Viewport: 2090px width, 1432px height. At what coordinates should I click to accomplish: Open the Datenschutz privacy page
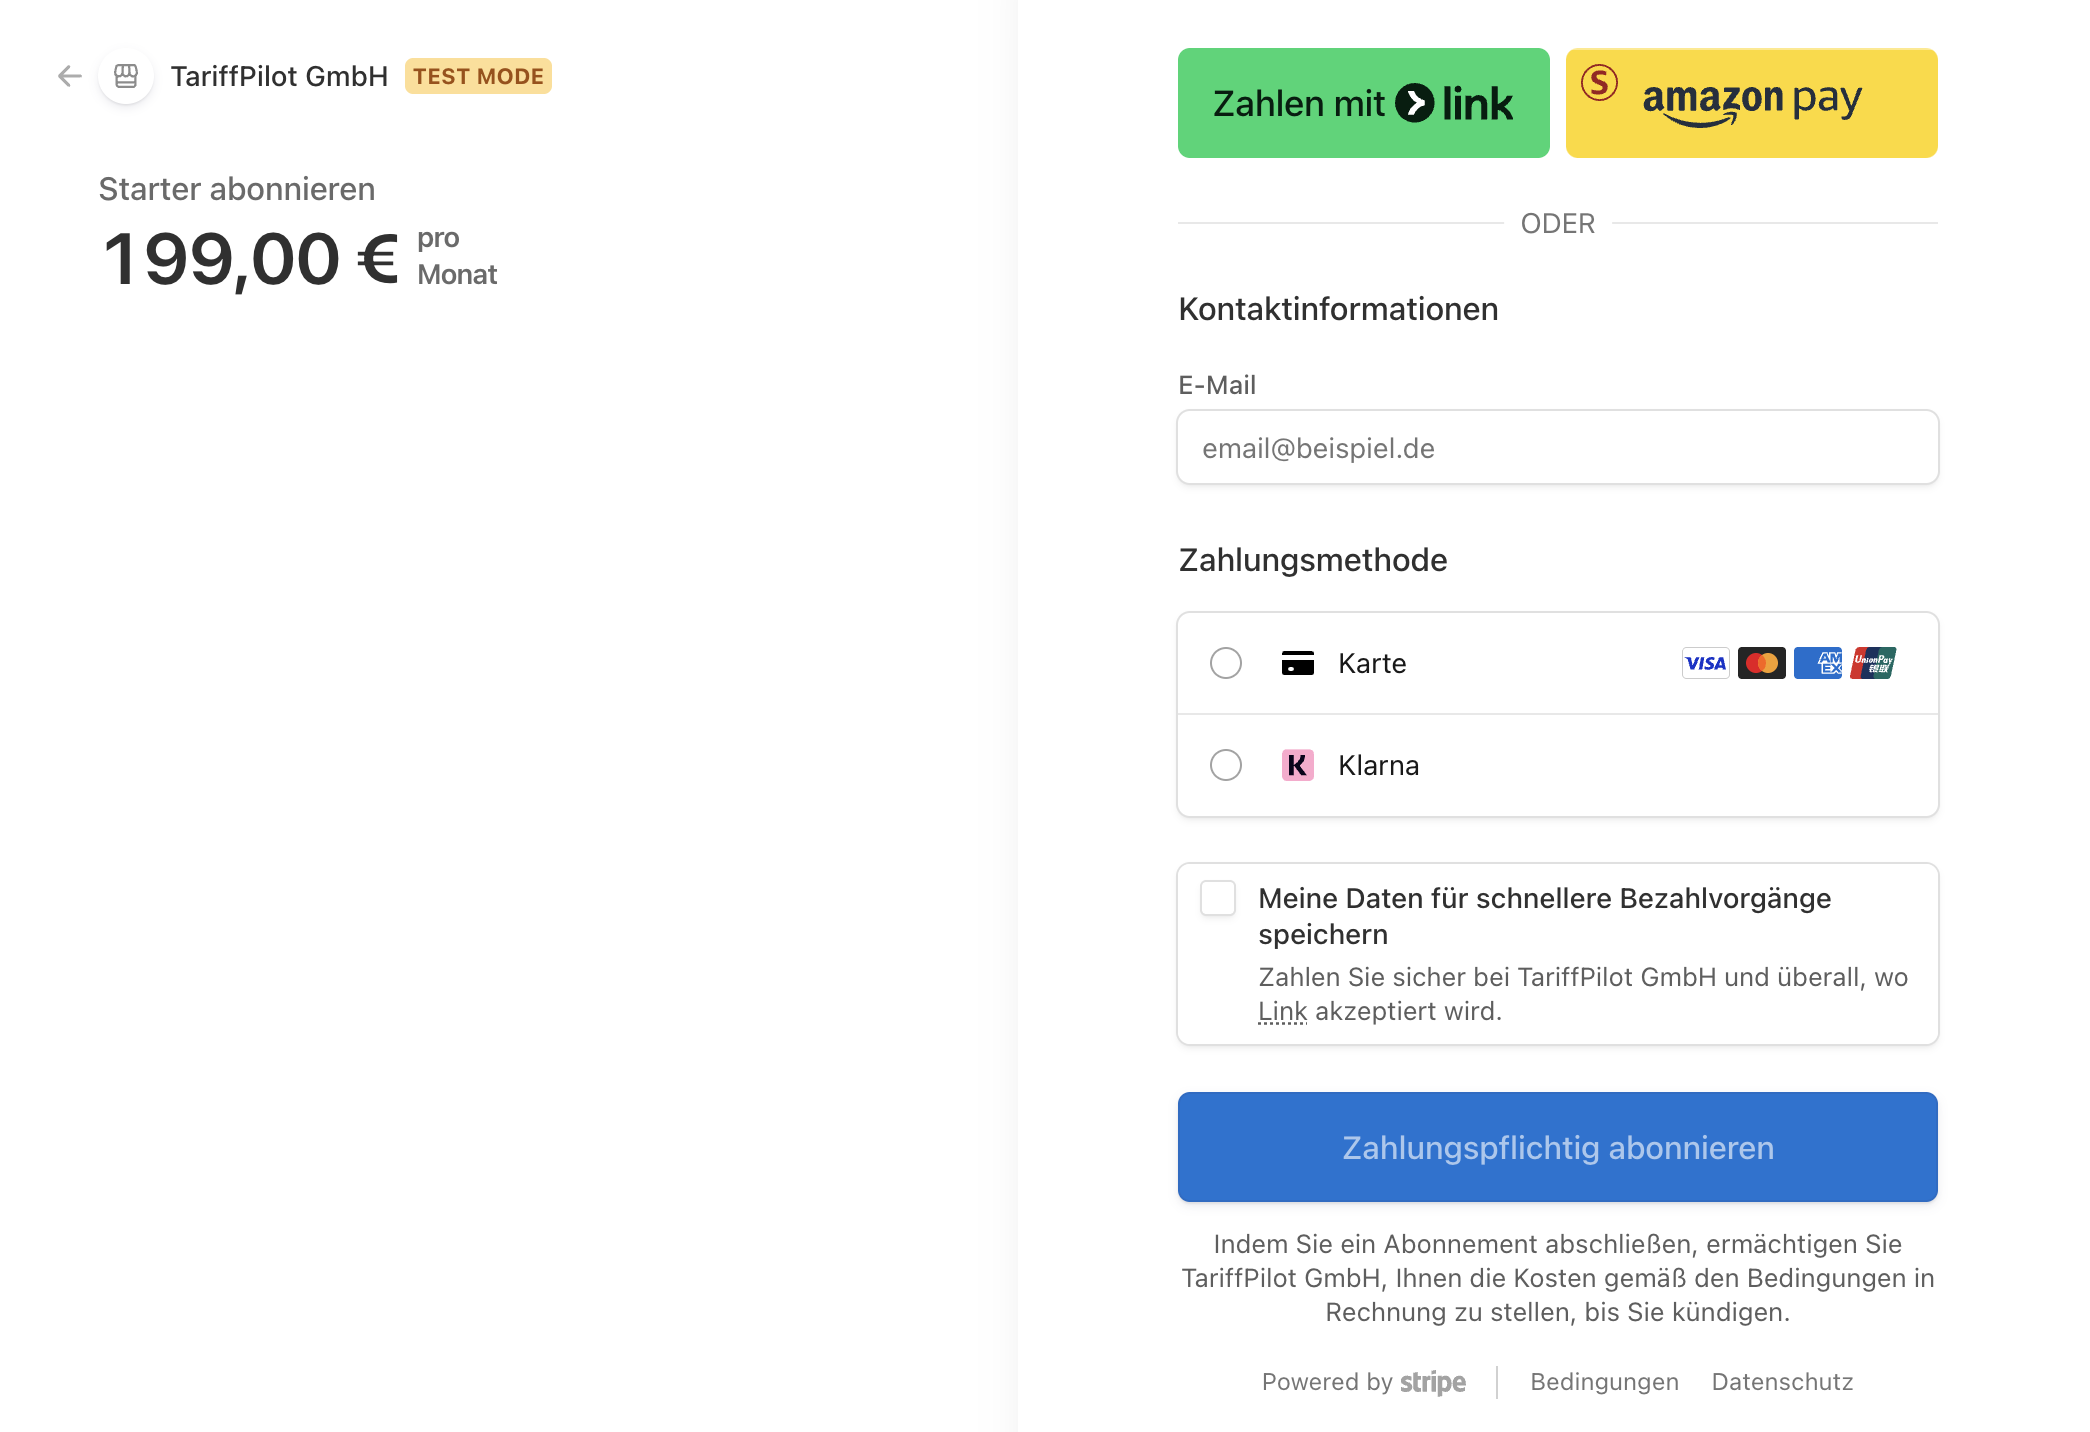coord(1781,1382)
